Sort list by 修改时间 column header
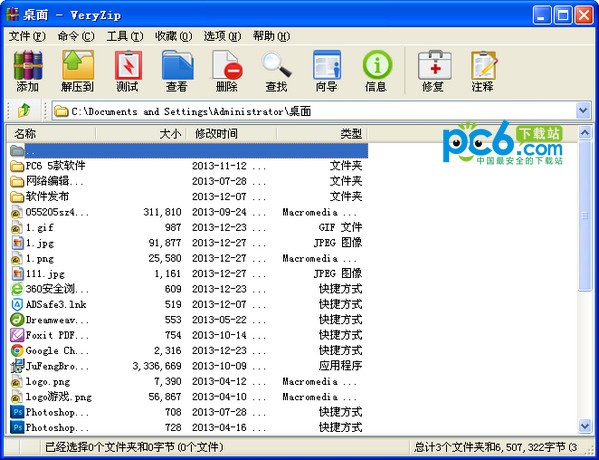 click(232, 134)
